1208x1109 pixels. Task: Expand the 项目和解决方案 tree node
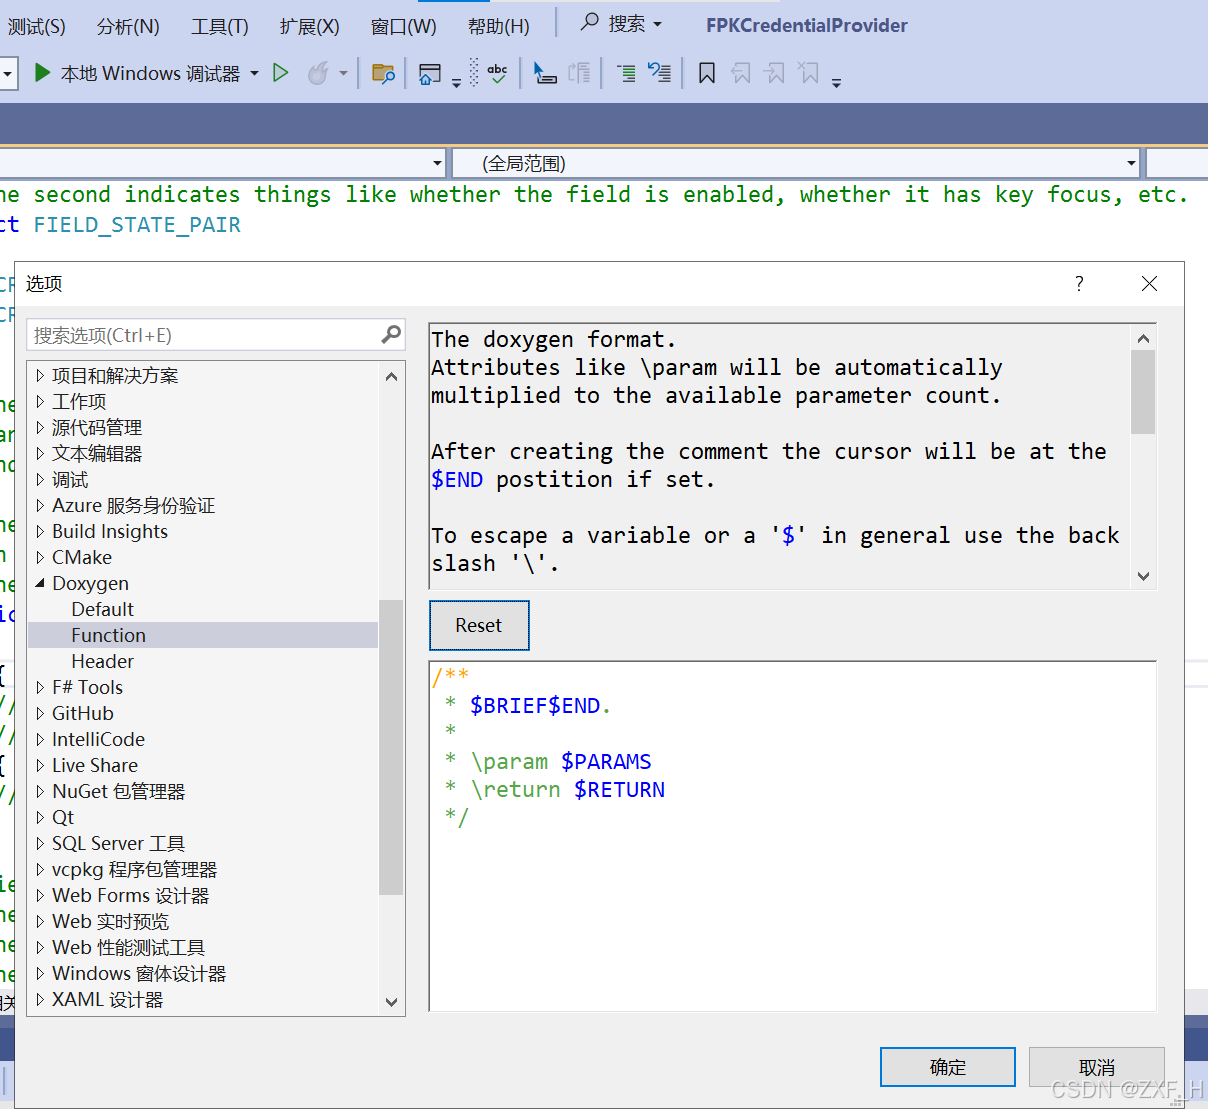coord(40,376)
